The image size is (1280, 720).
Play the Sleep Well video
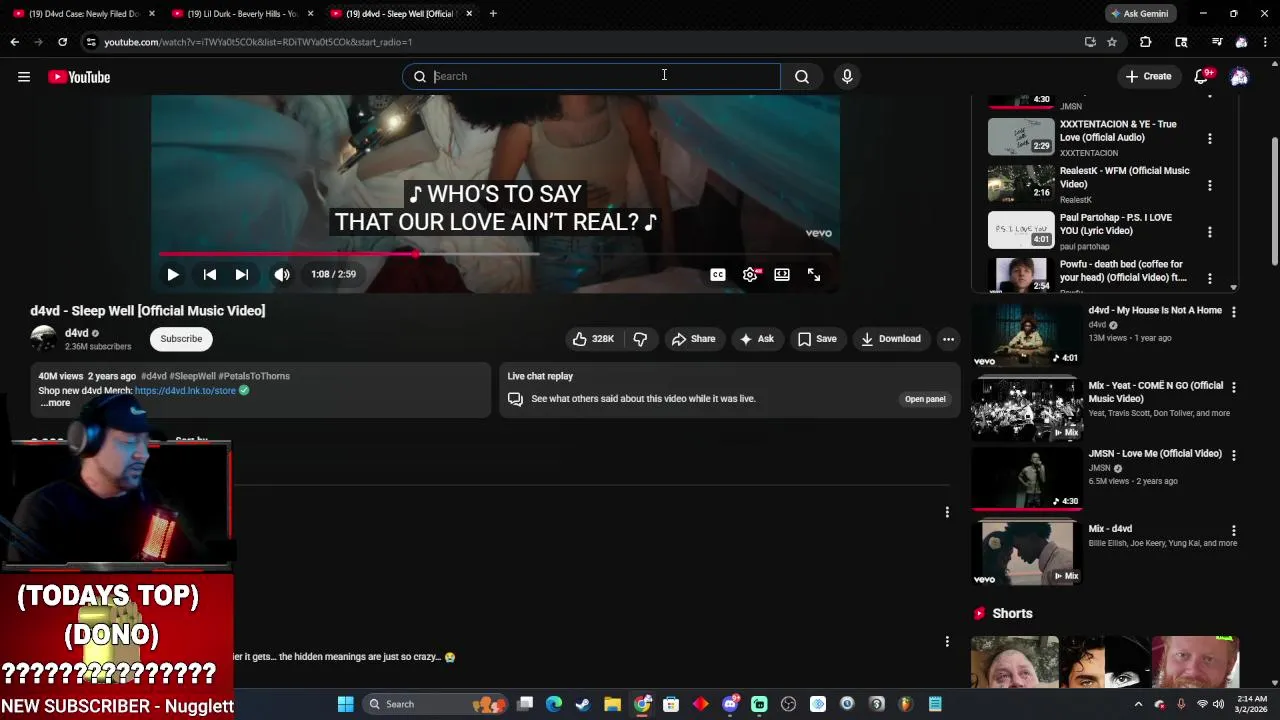(x=173, y=274)
